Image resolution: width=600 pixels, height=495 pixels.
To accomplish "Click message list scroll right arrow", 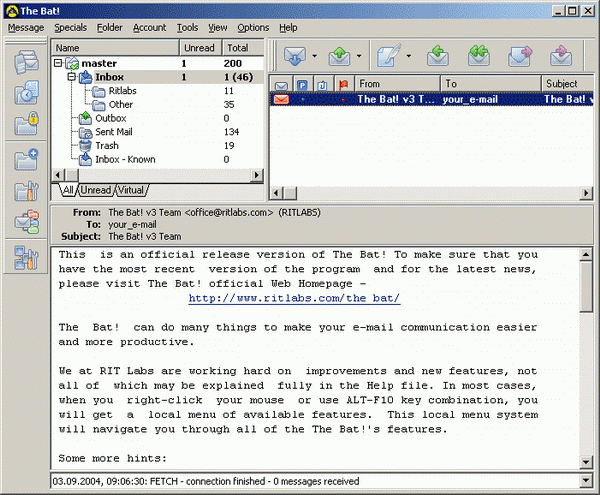I will tap(586, 193).
